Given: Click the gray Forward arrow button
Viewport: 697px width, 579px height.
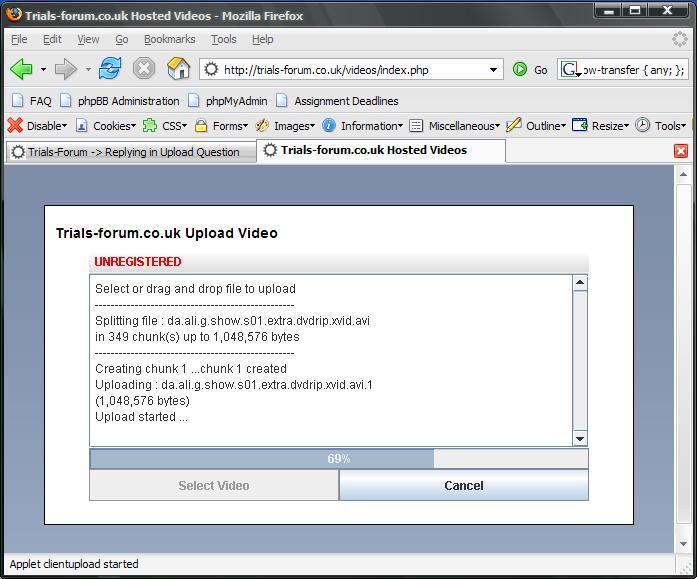Looking at the screenshot, I should pyautogui.click(x=66, y=69).
